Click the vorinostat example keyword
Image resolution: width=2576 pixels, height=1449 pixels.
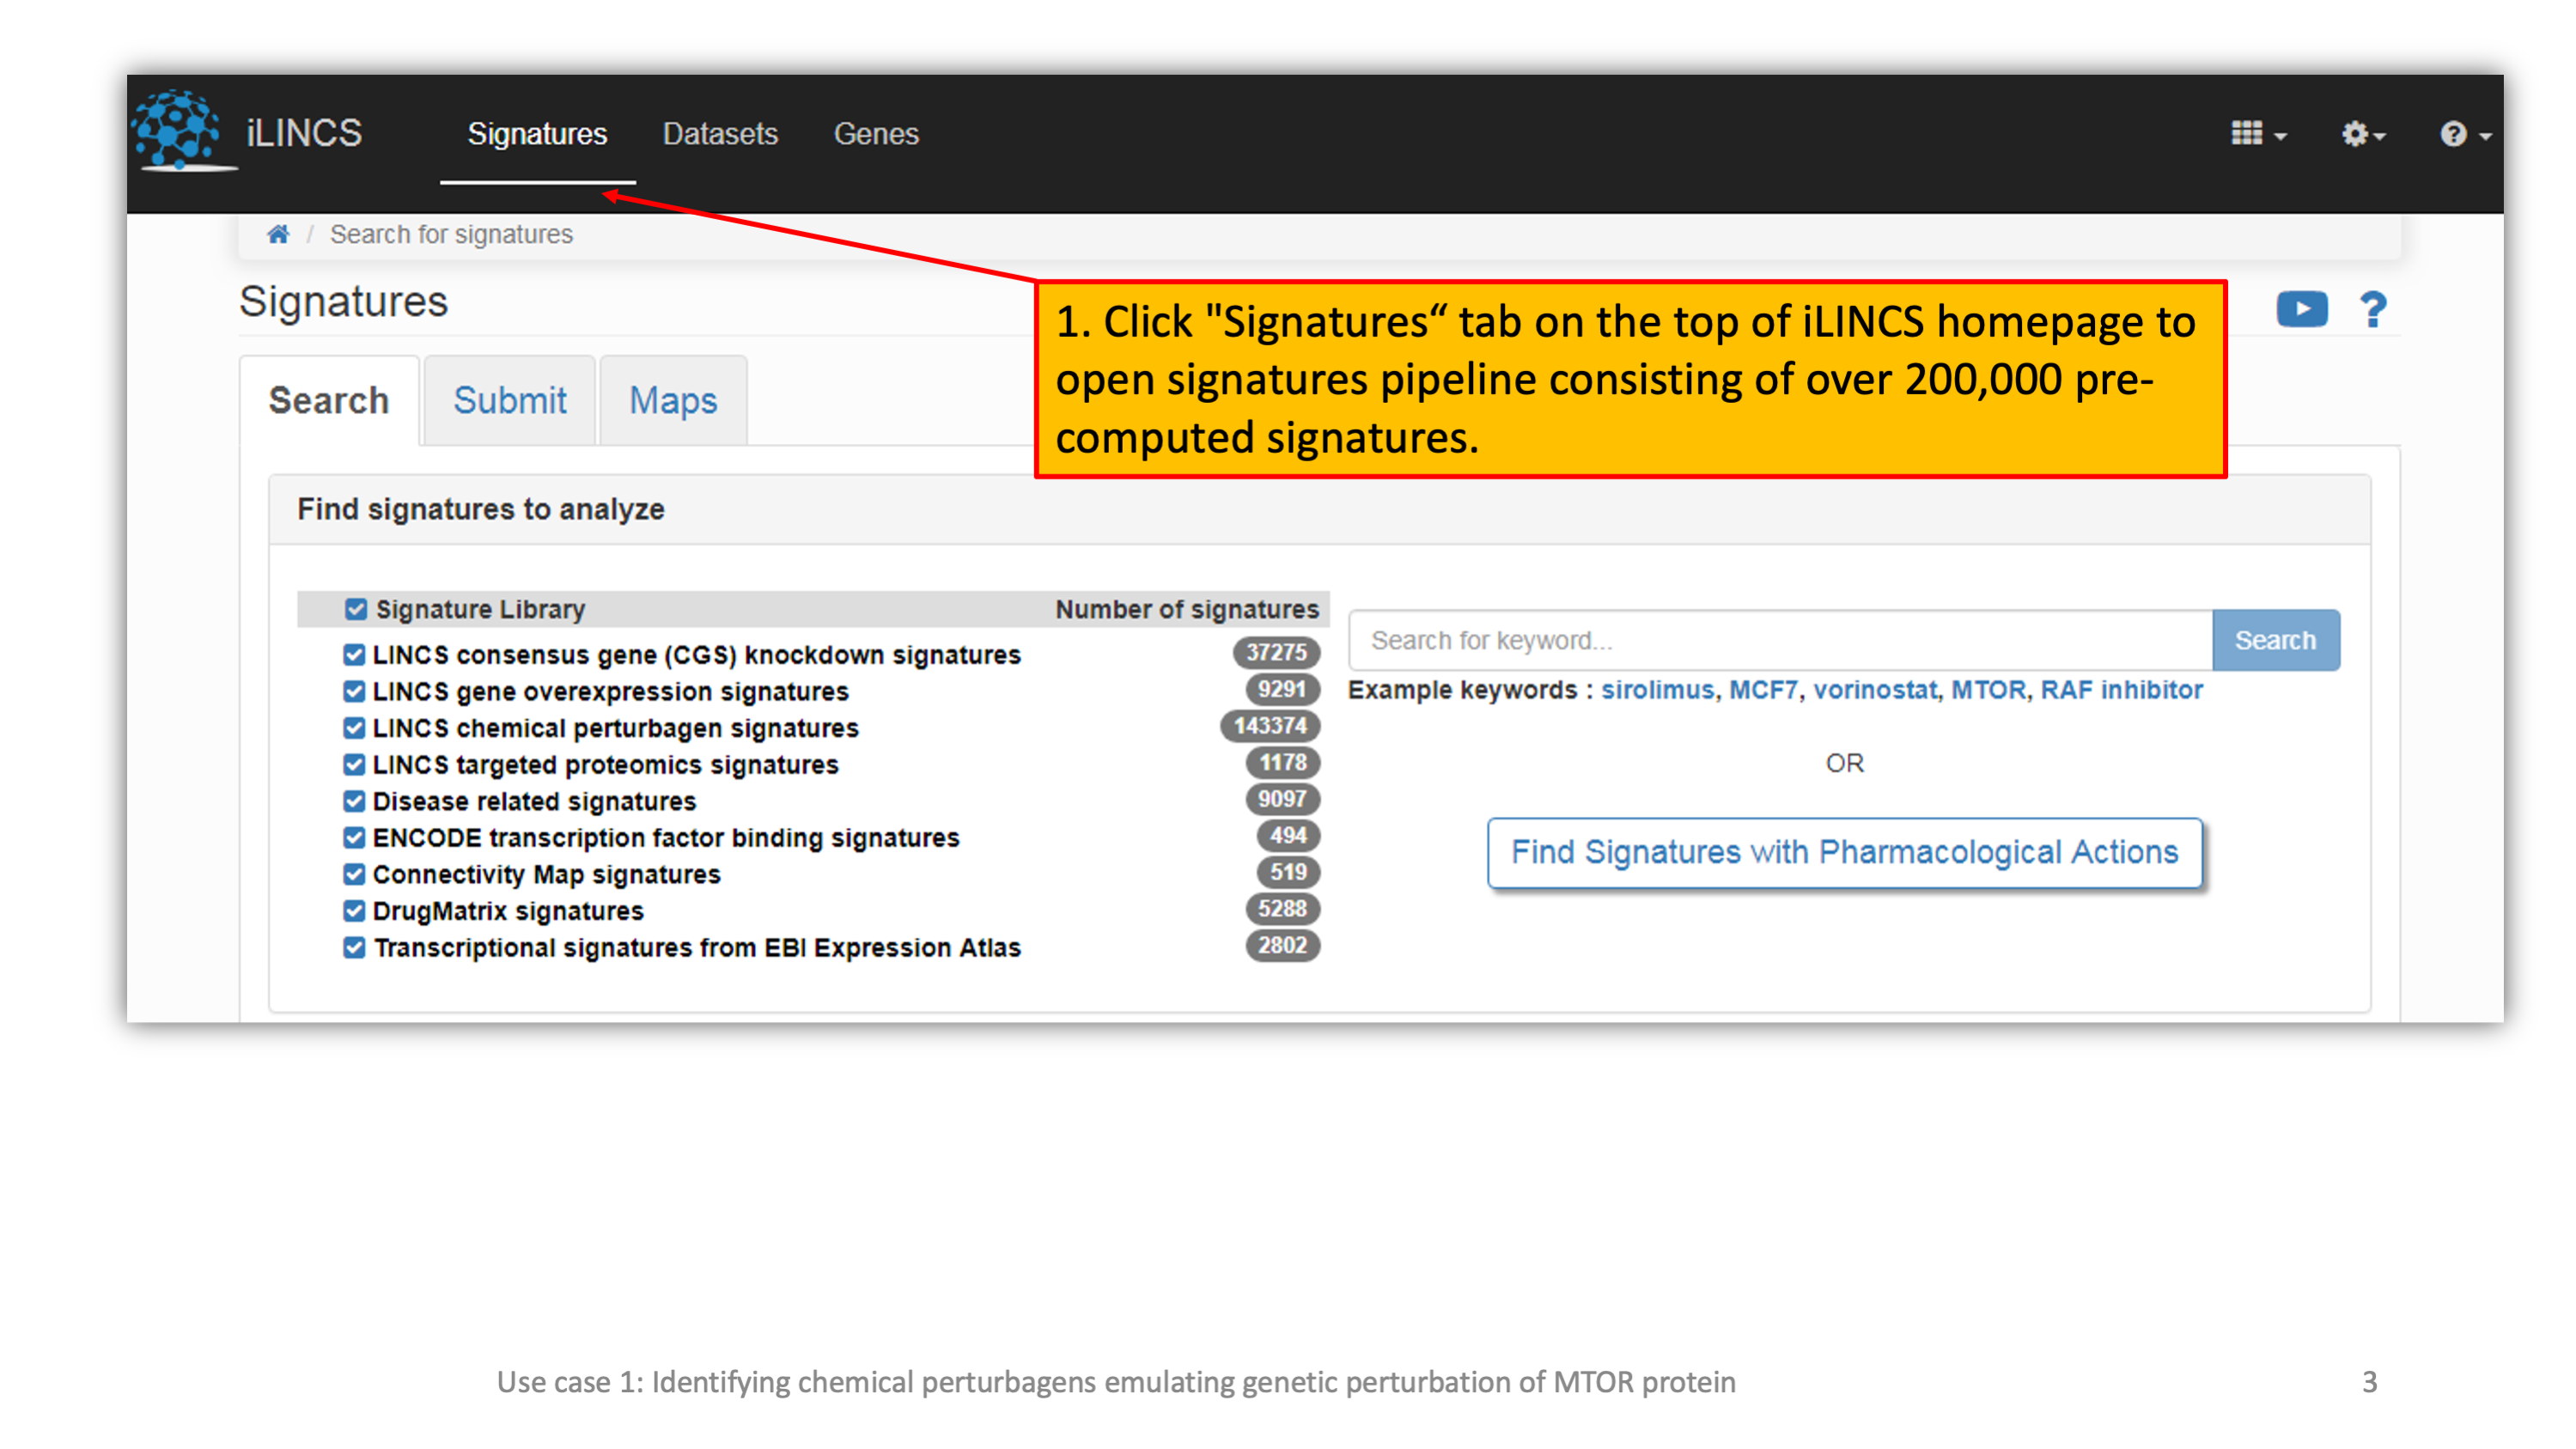[1874, 690]
